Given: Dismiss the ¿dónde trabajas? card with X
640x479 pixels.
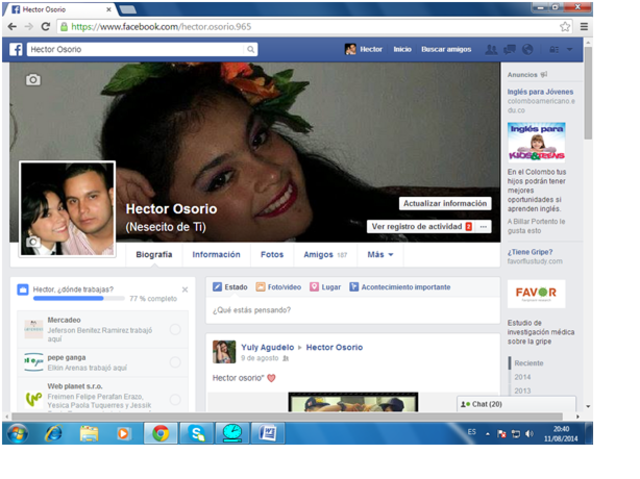Looking at the screenshot, I should [185, 289].
